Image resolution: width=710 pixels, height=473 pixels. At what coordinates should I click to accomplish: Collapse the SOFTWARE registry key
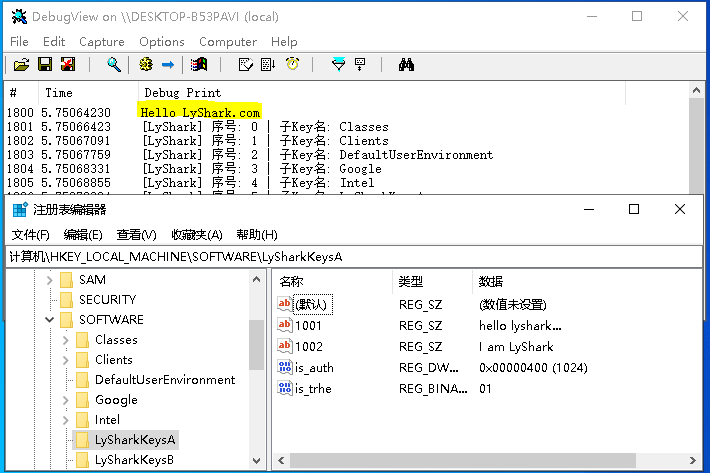point(50,320)
